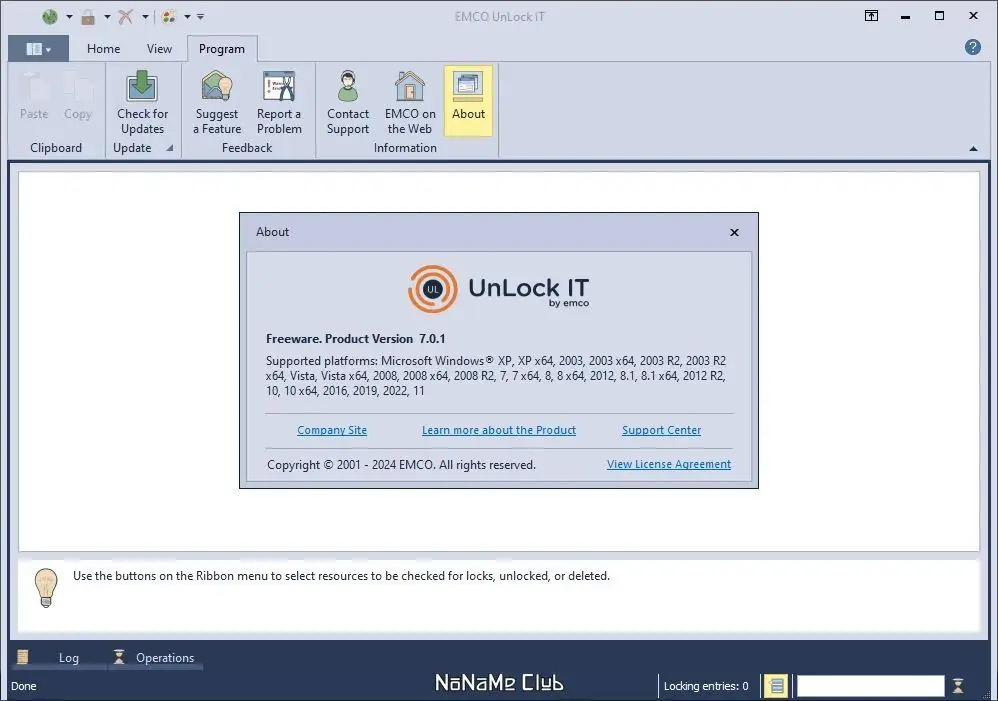Click the hourglass icon at status bar end
The height and width of the screenshot is (701, 998).
(x=958, y=686)
